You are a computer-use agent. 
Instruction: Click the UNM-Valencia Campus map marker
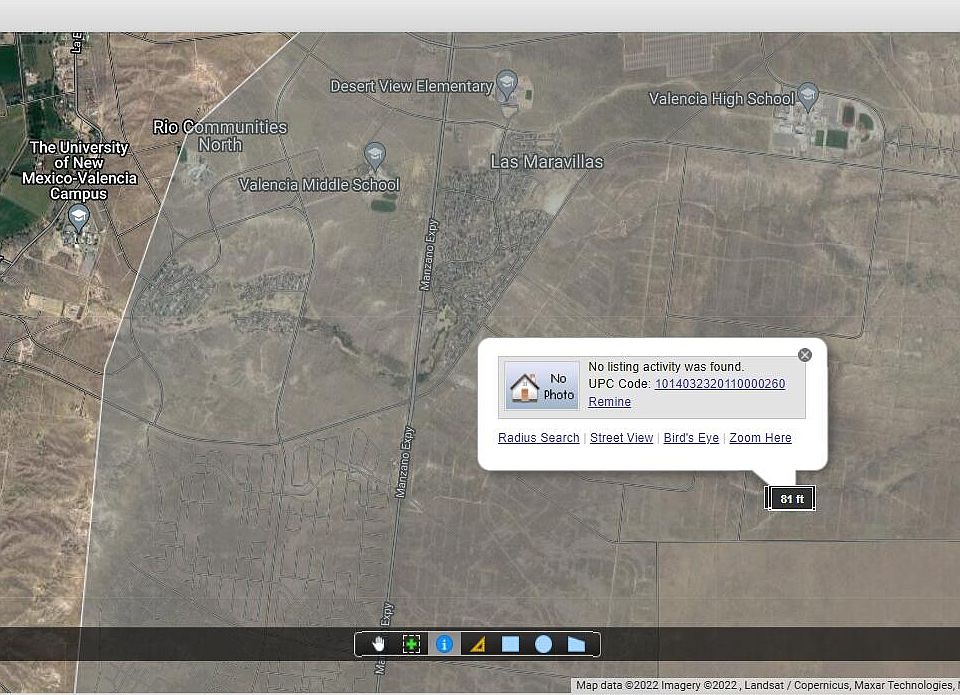pyautogui.click(x=78, y=217)
